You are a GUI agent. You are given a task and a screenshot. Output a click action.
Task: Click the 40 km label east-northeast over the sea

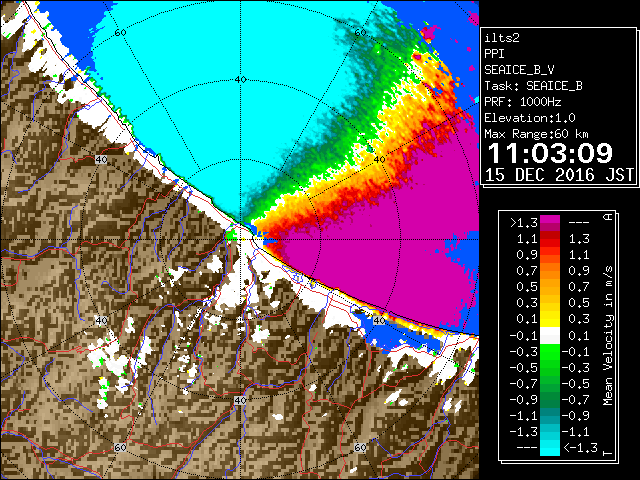(x=380, y=160)
